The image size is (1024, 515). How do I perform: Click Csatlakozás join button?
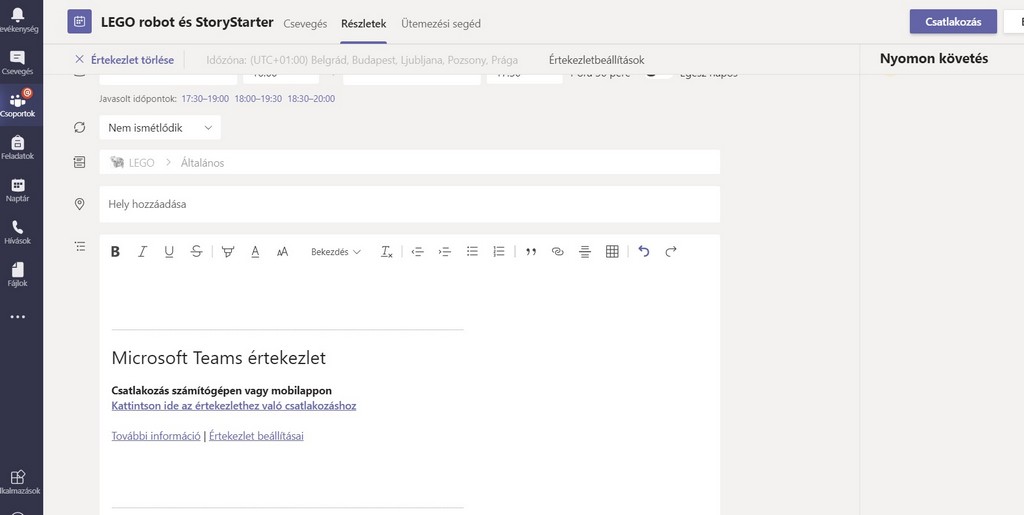953,22
